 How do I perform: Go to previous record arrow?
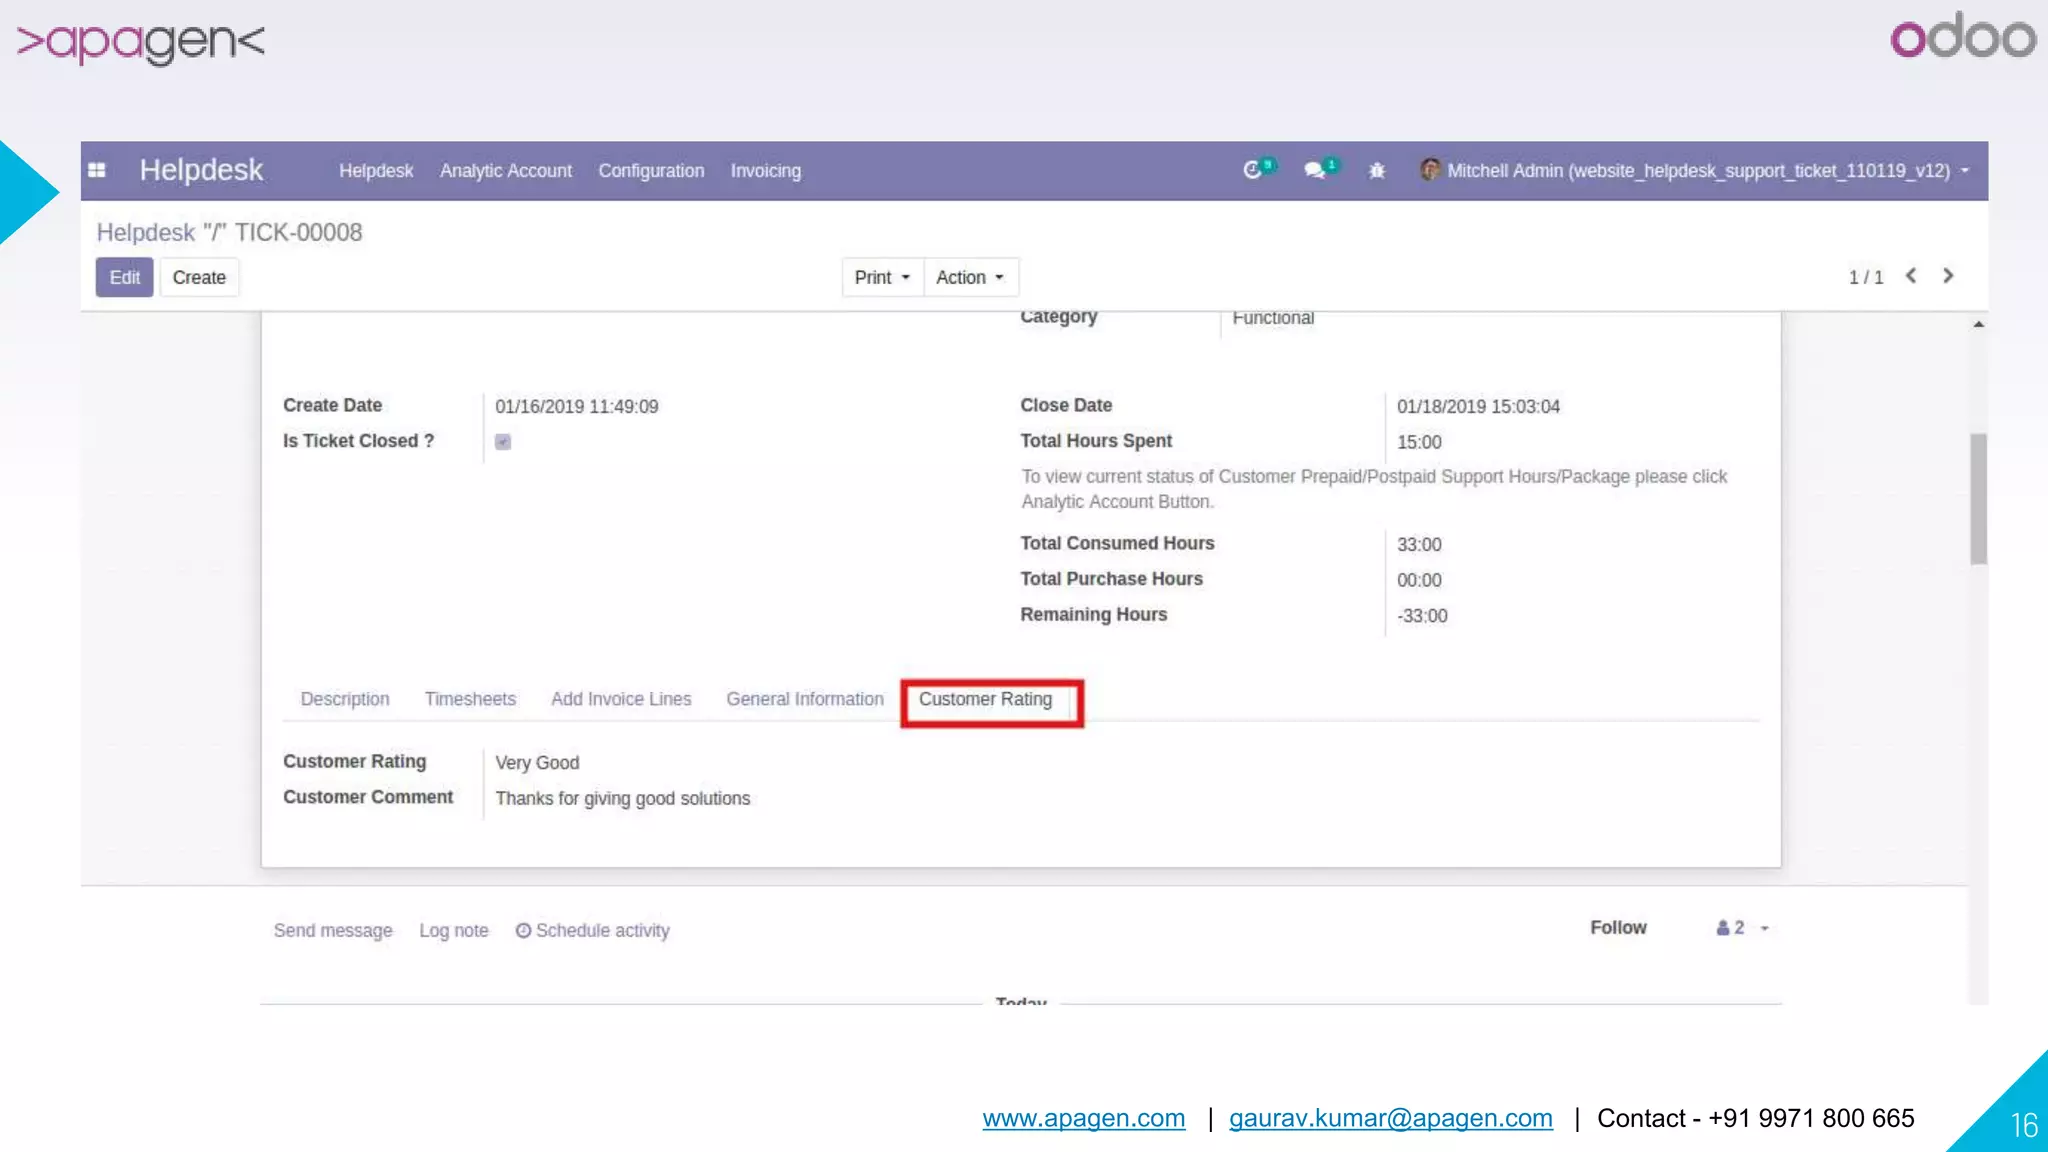1911,276
